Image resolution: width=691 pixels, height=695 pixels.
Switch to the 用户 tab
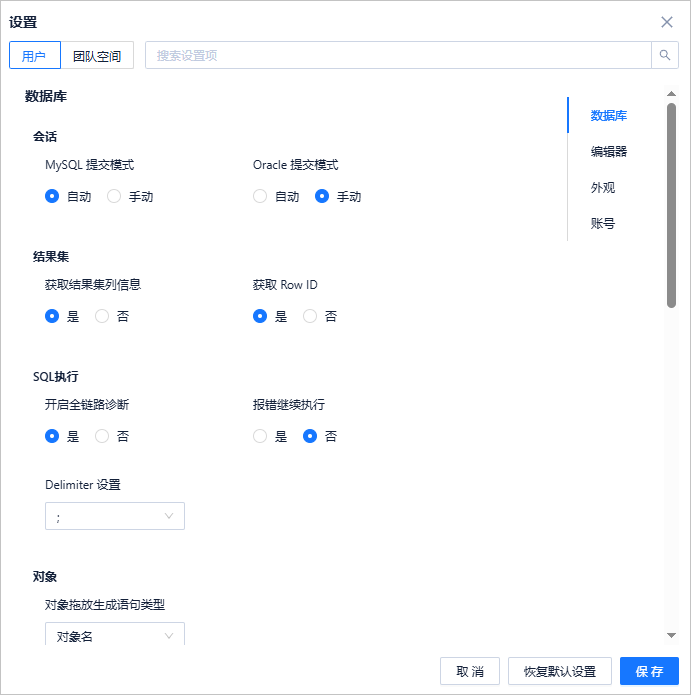35,55
